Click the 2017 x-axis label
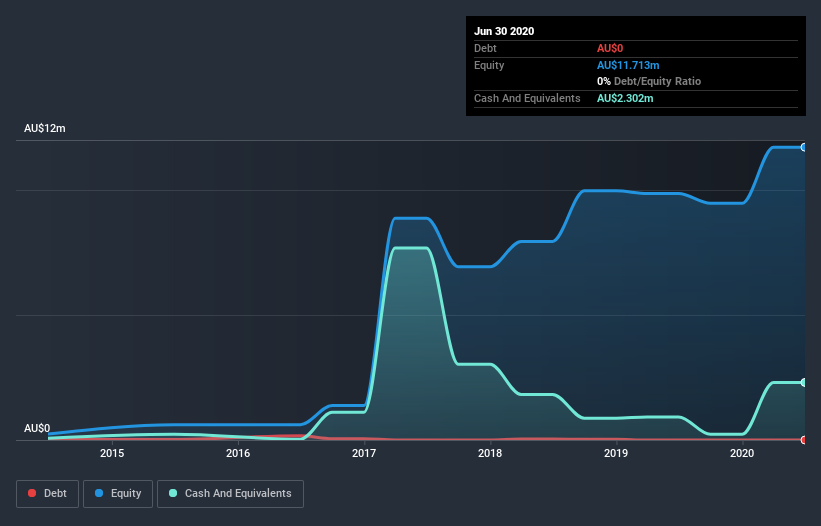Screen dimensions: 821x526 click(x=364, y=453)
